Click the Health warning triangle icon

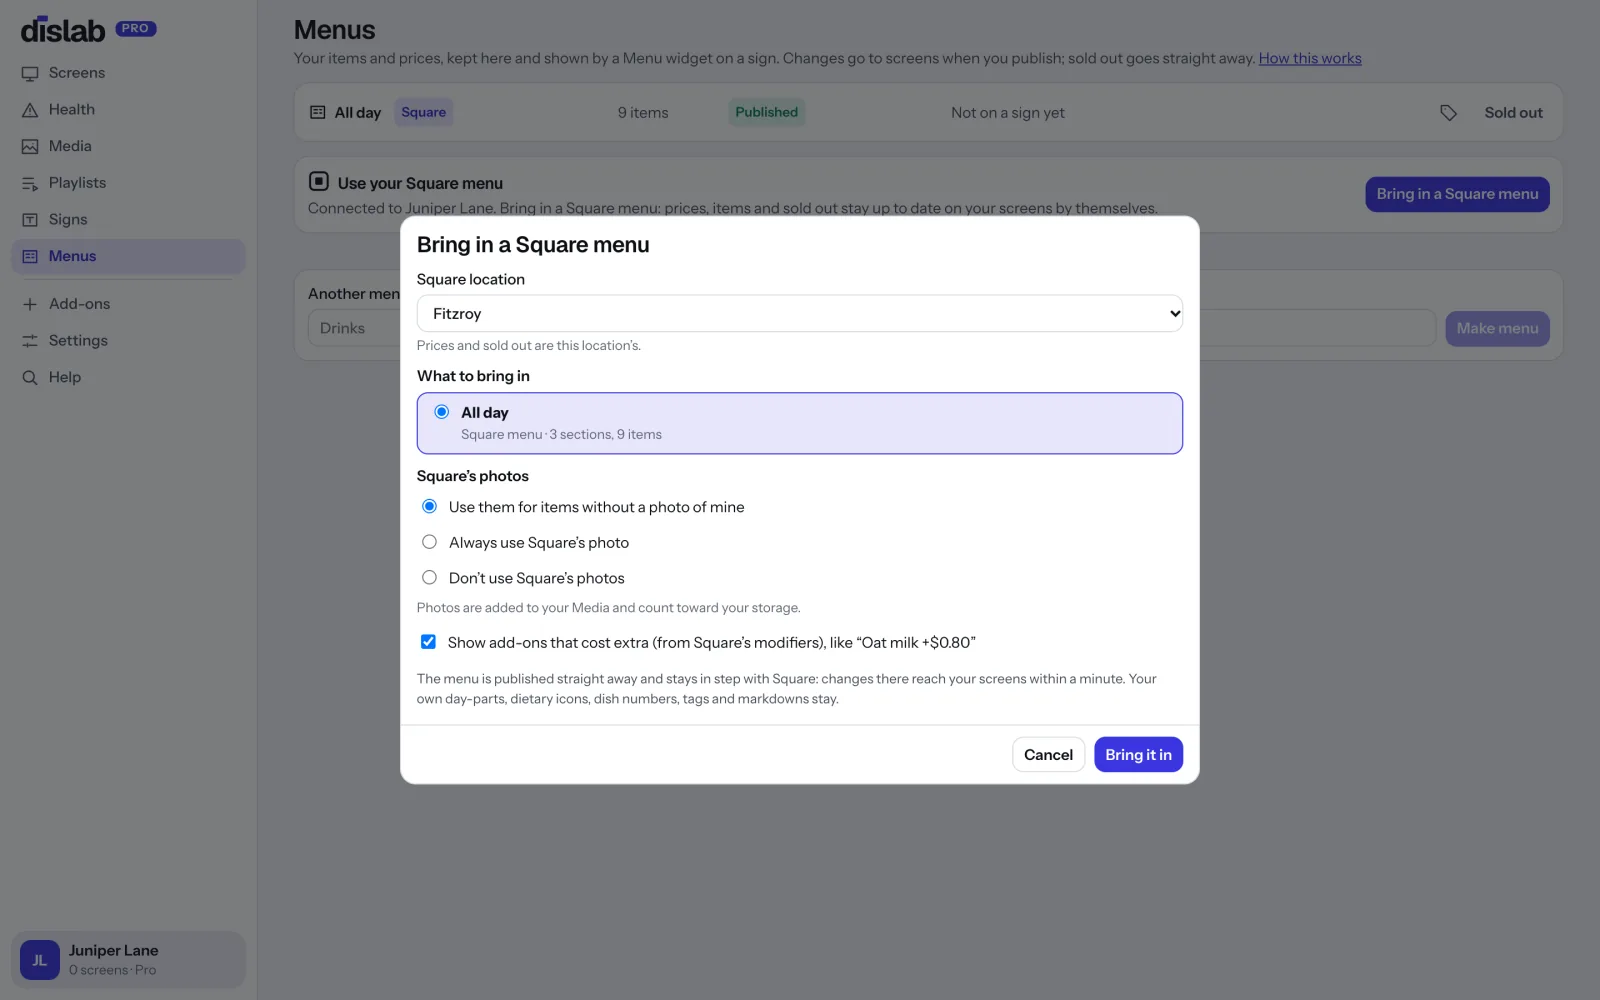pos(30,110)
